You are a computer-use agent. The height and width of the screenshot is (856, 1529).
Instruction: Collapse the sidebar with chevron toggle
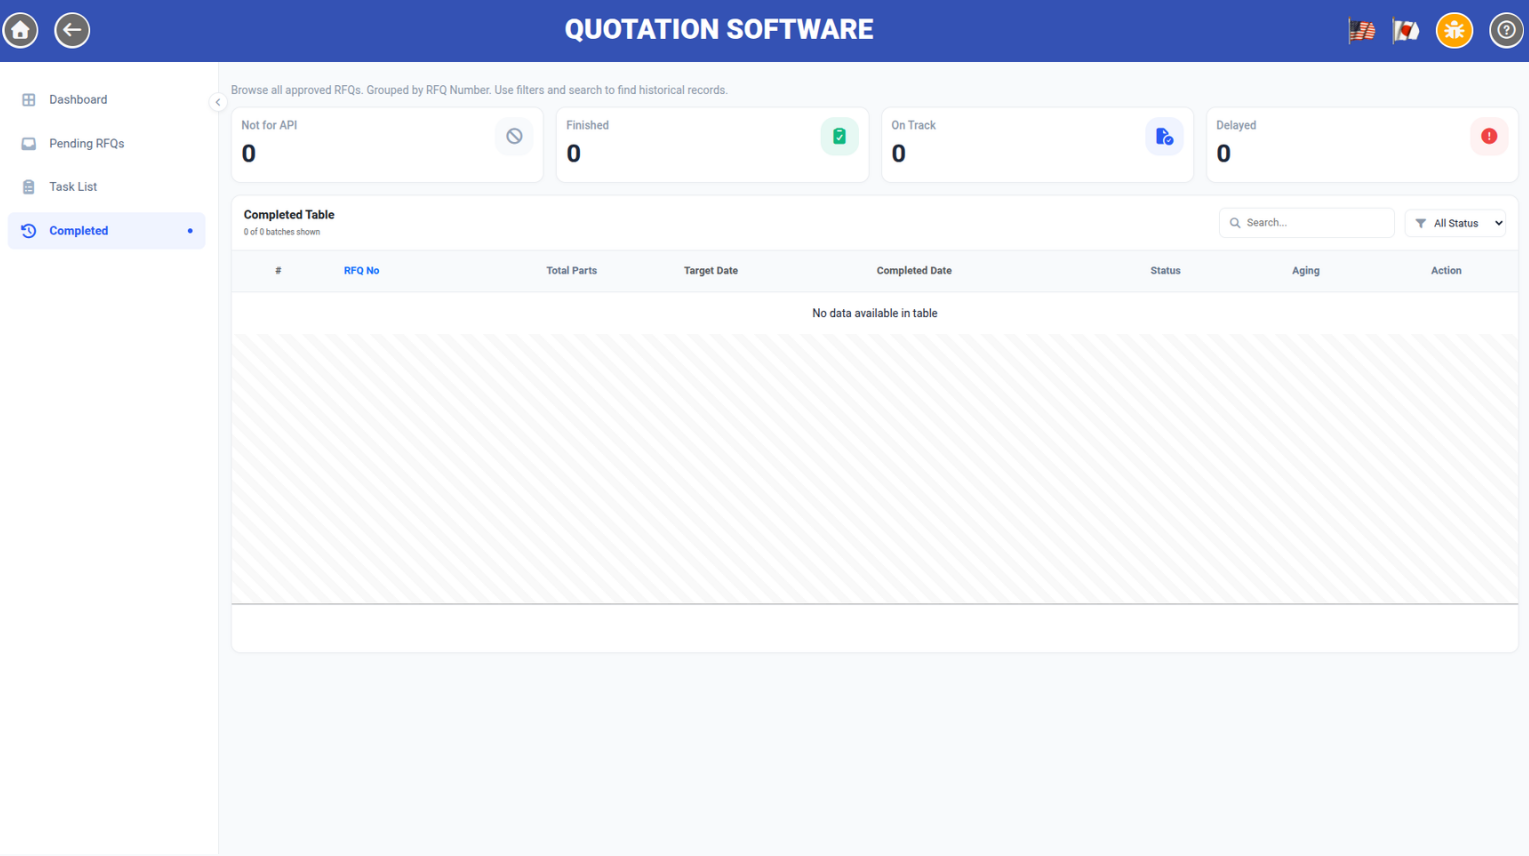(x=217, y=102)
